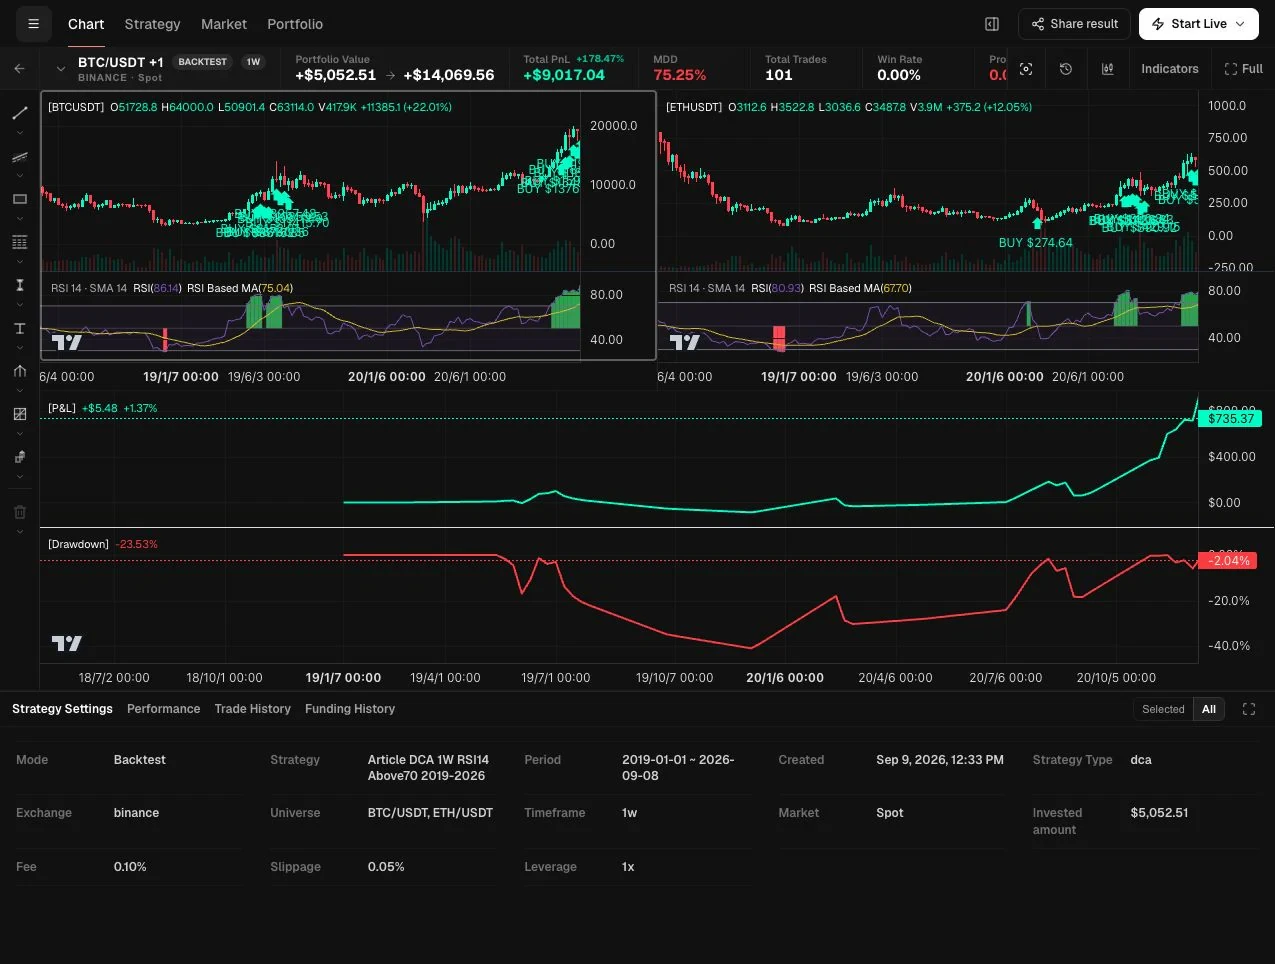Select the rectangle shape tool

pos(19,199)
